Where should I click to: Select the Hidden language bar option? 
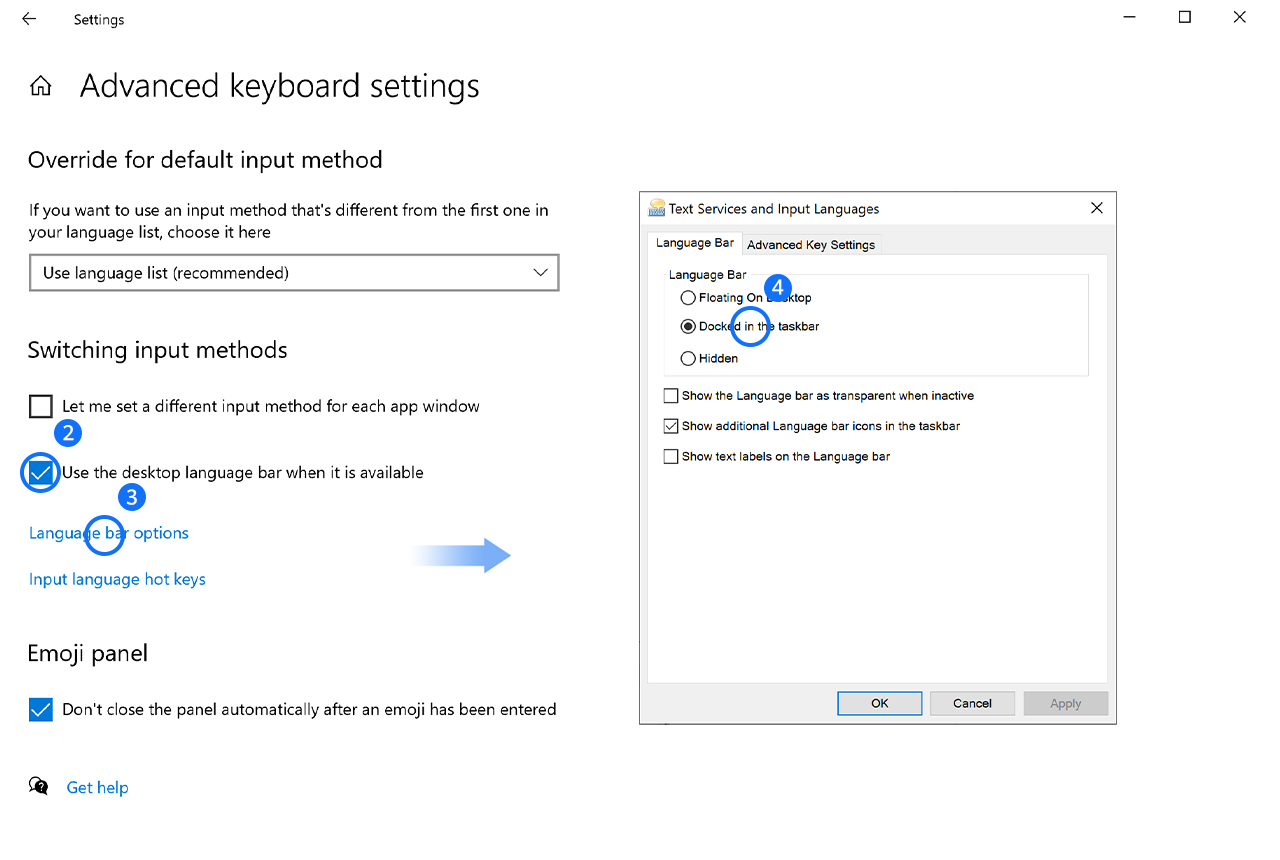(x=688, y=358)
